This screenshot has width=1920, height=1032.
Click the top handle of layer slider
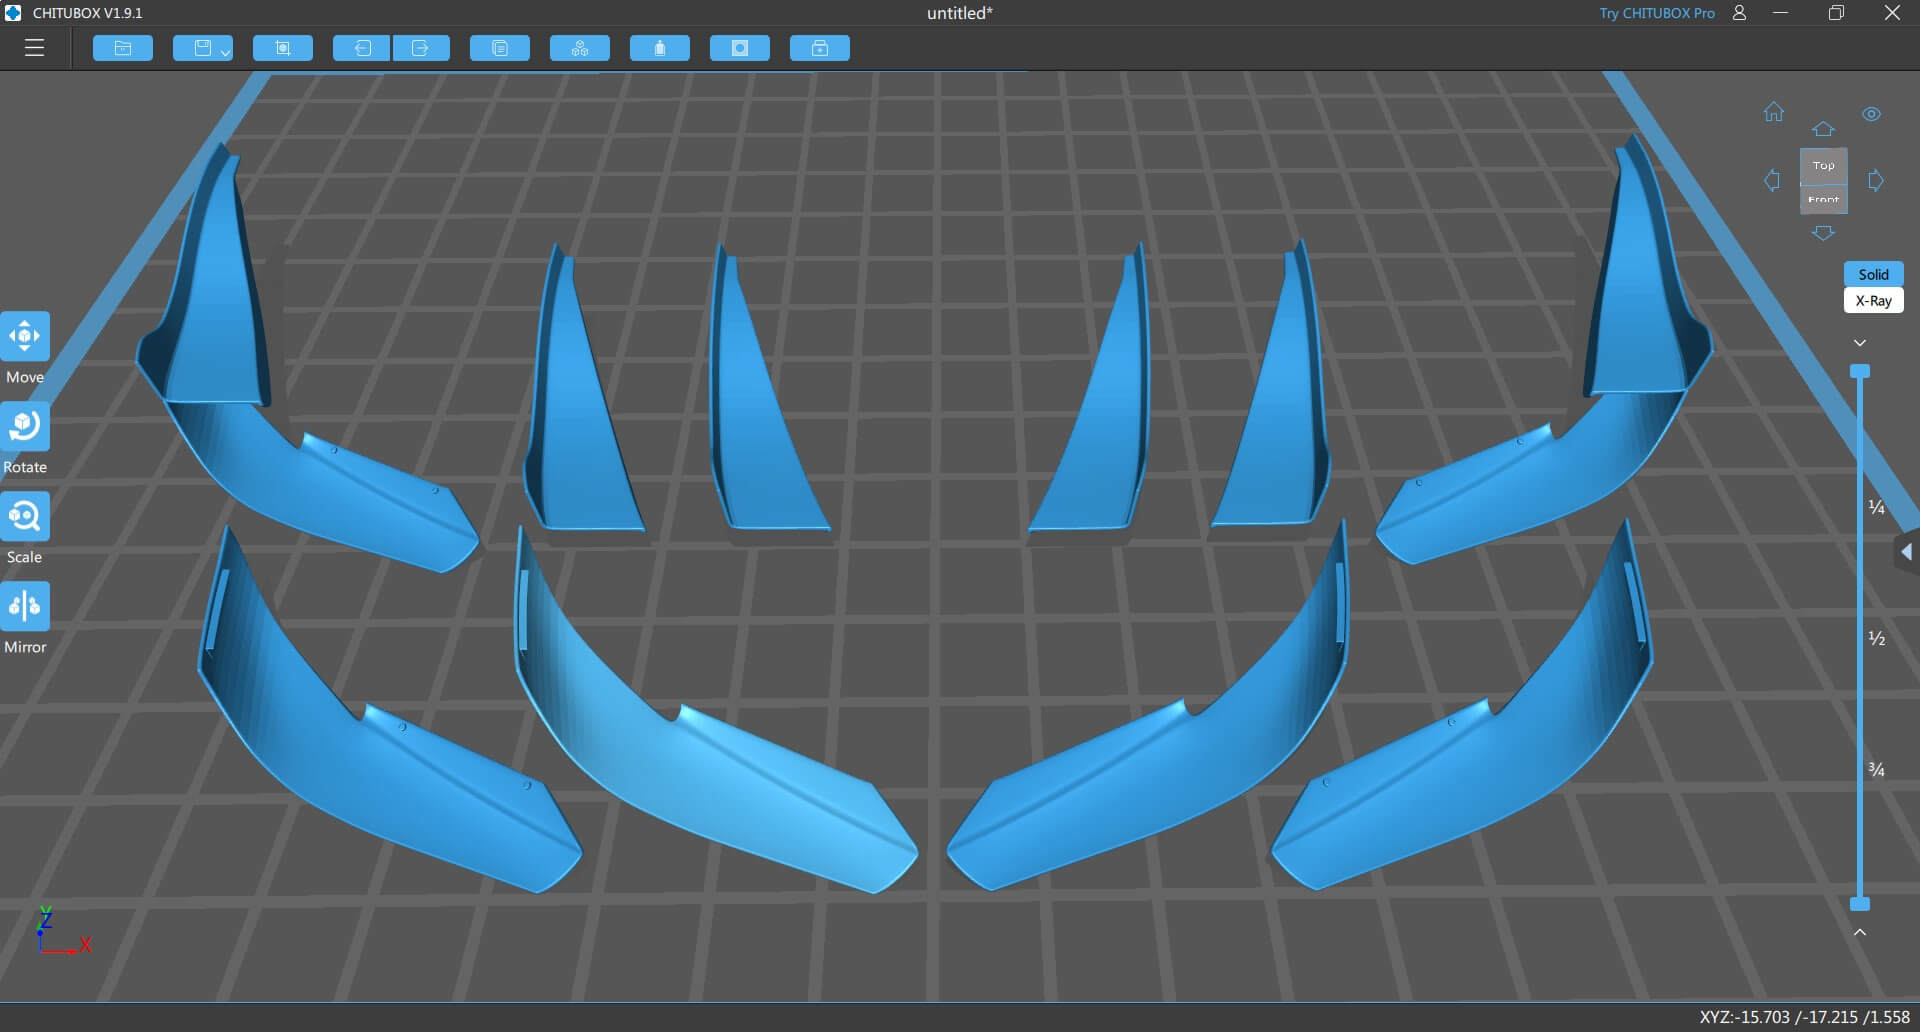click(1860, 371)
